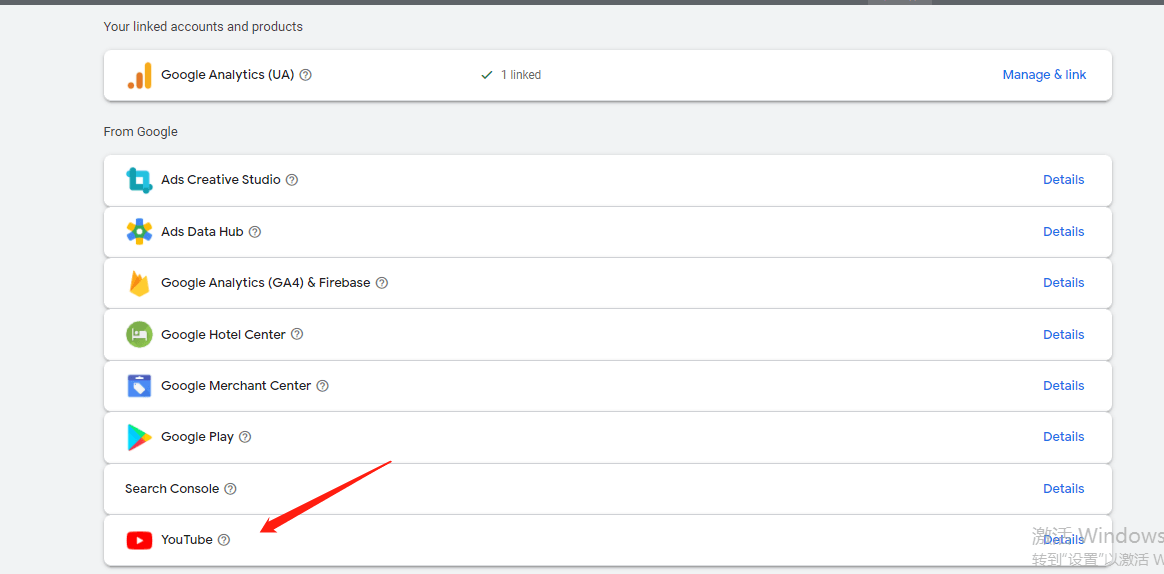Open Details for Ads Creative Studio
This screenshot has width=1164, height=574.
point(1063,180)
